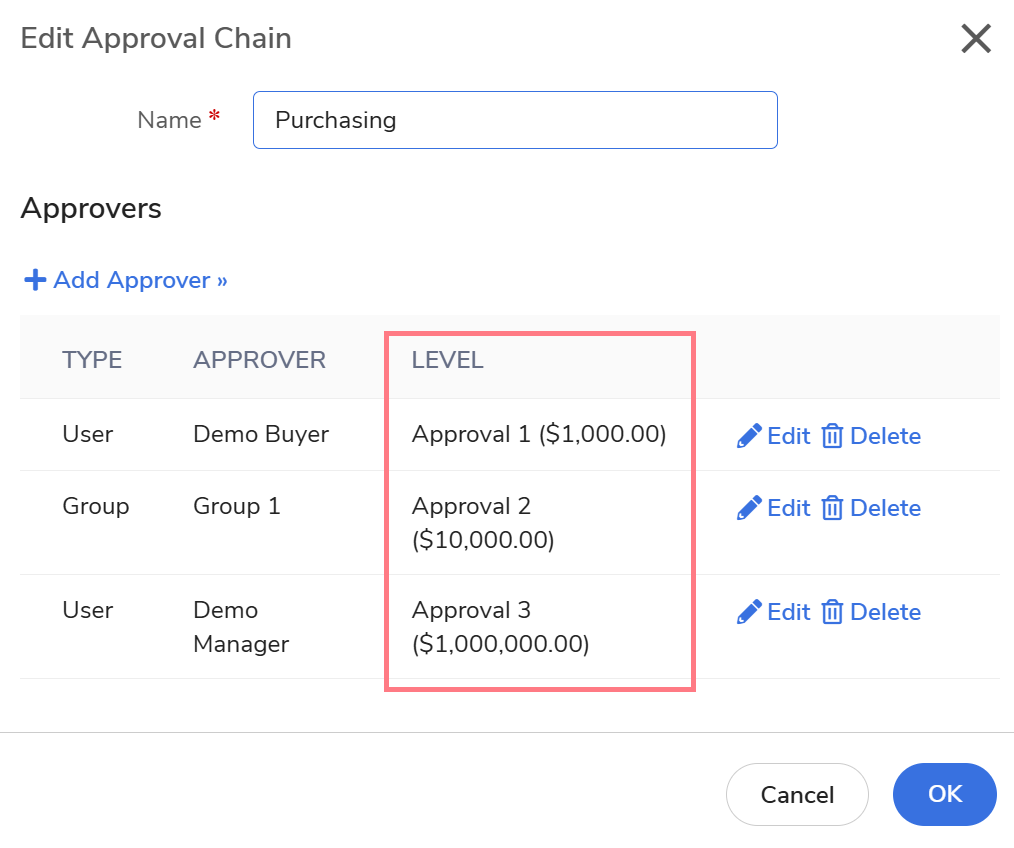Close the Edit Approval Chain dialog

point(975,39)
